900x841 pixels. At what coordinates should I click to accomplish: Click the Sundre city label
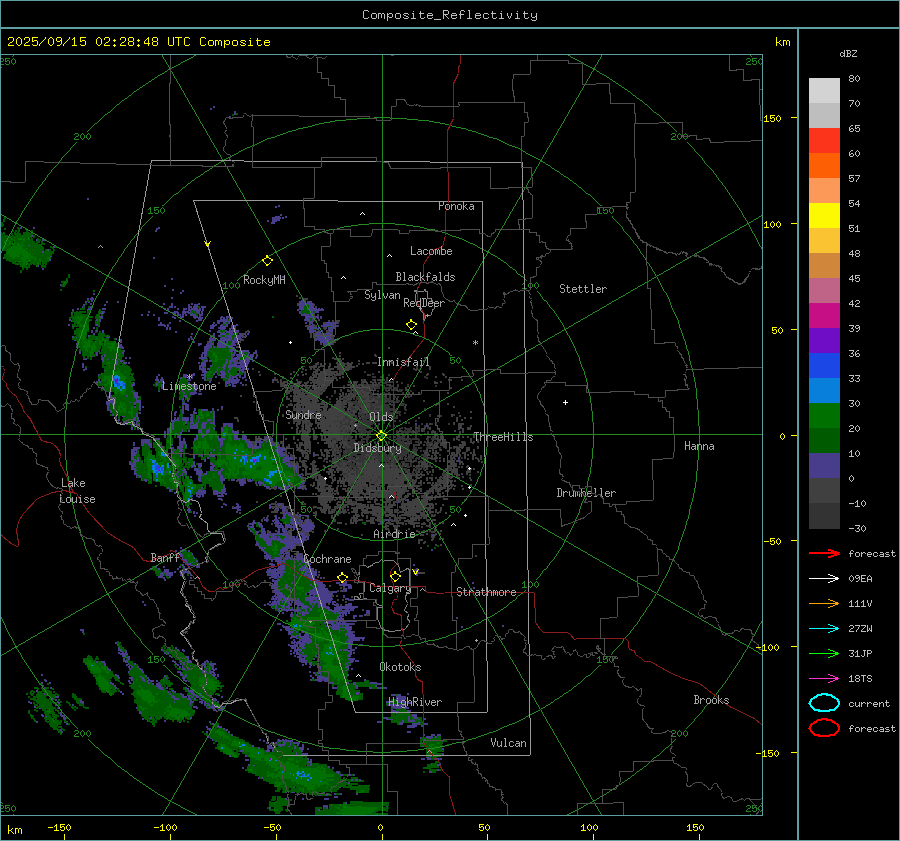(303, 414)
